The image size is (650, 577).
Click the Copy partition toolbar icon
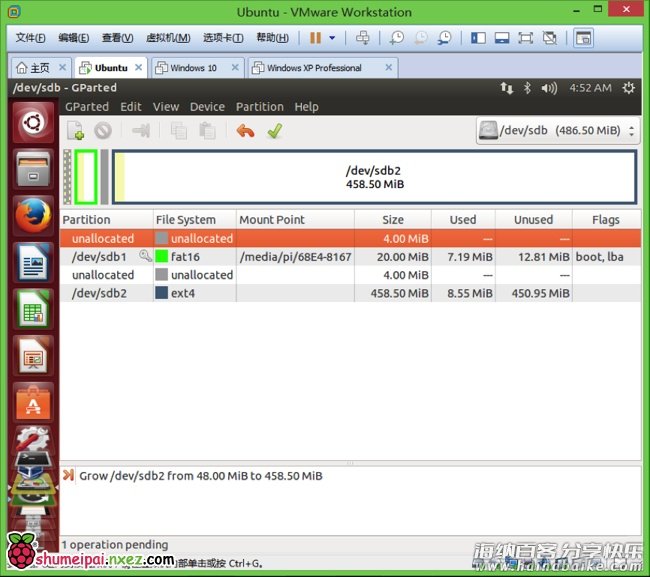point(179,131)
